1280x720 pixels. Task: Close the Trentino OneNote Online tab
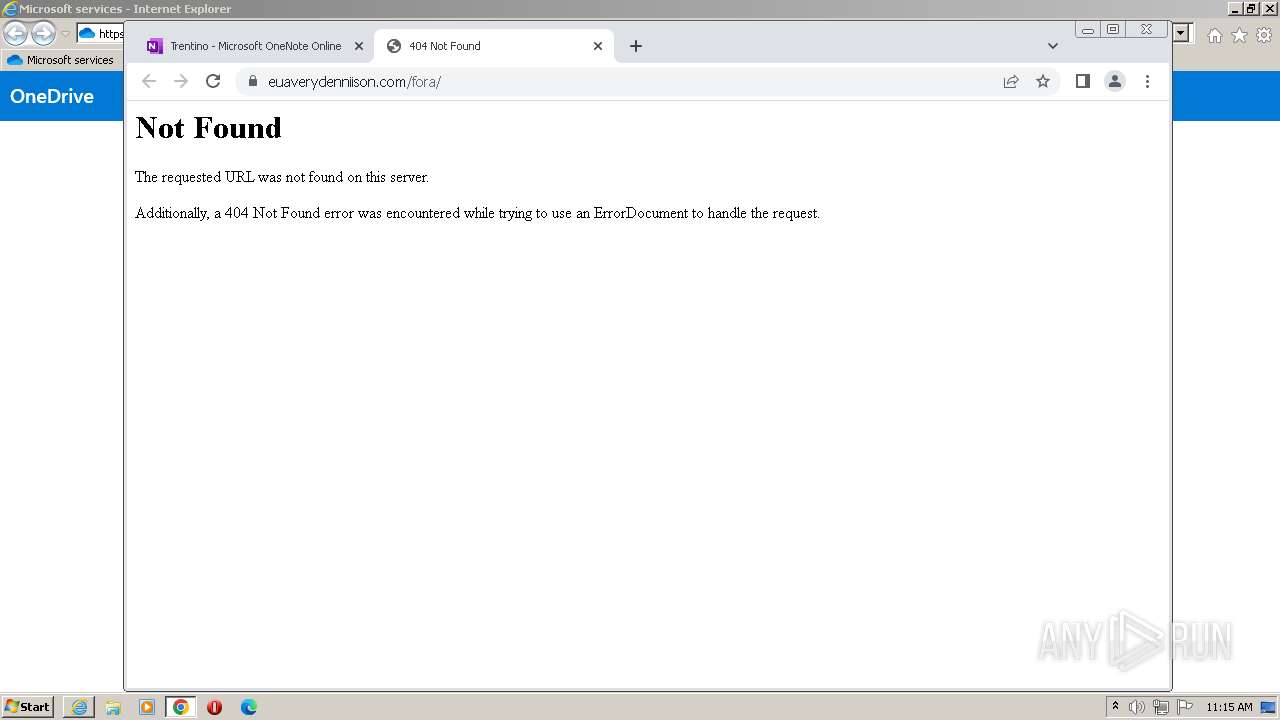(359, 46)
